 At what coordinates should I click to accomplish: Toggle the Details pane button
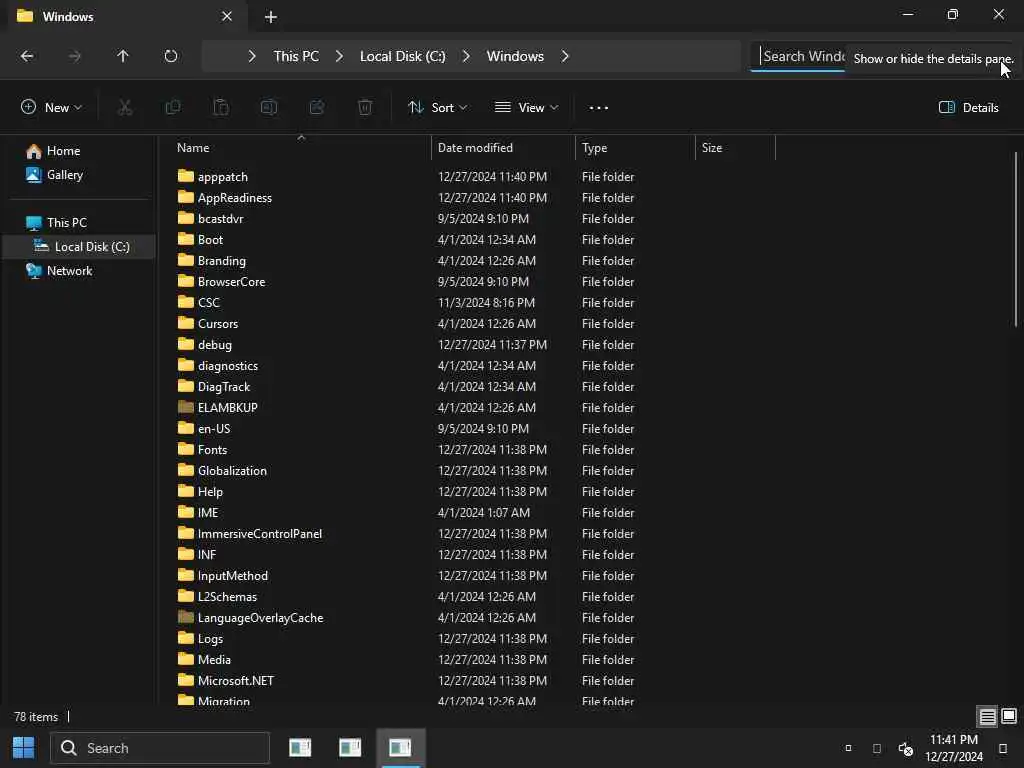pyautogui.click(x=968, y=107)
